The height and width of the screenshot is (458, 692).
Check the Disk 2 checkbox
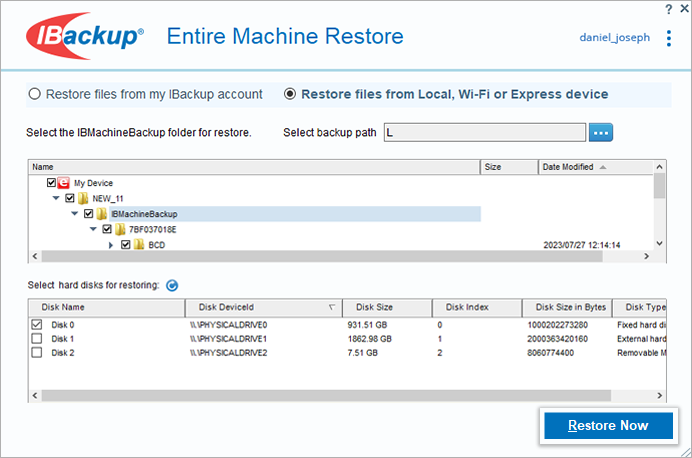tap(37, 353)
